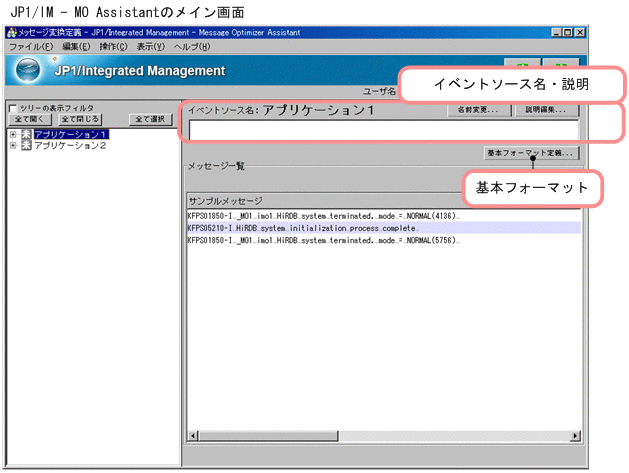The image size is (629, 473).
Task: Click the 全て選択 button
Action: point(150,119)
